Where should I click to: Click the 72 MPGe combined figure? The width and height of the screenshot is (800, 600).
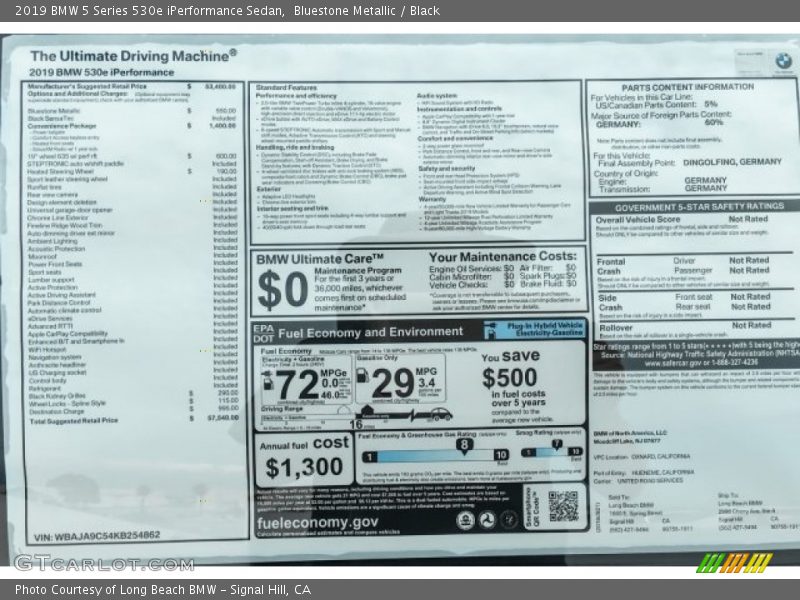tap(298, 385)
